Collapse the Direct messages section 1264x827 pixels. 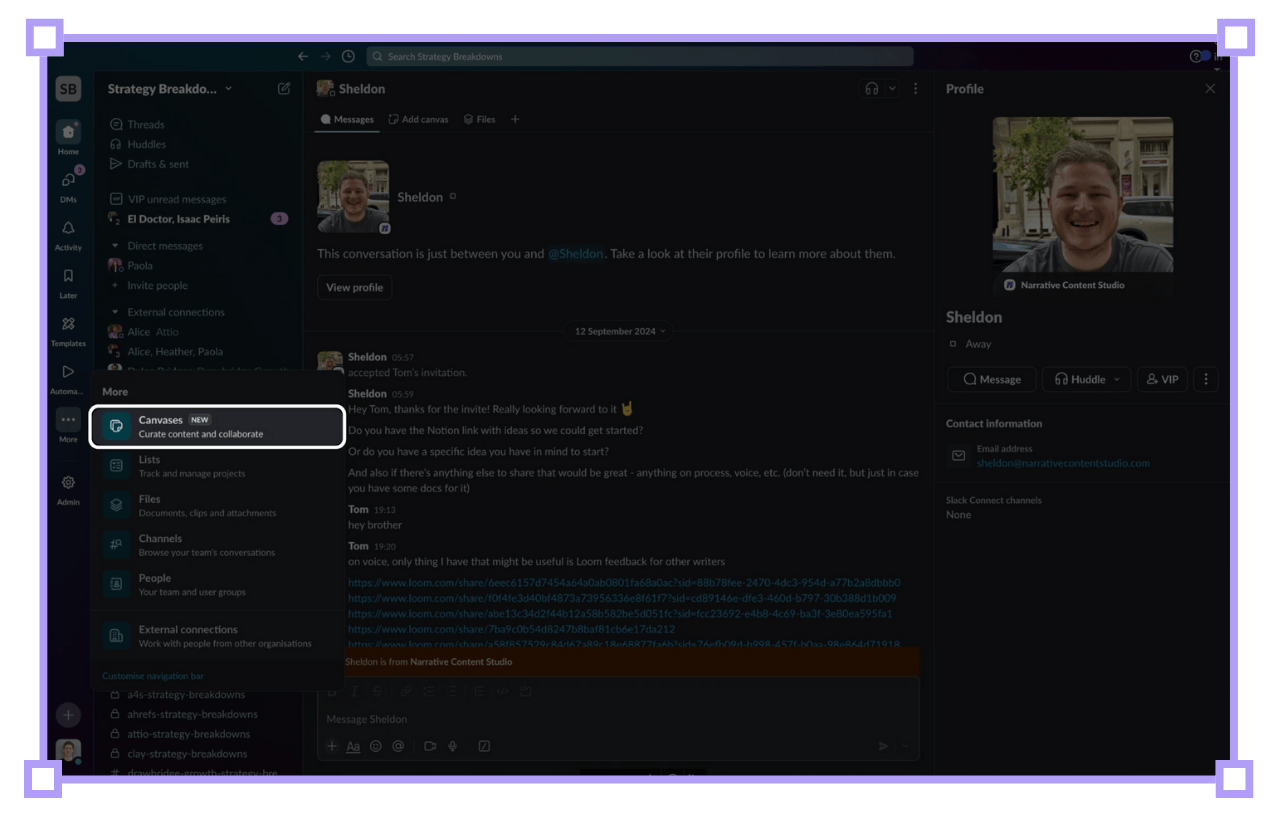coord(115,246)
